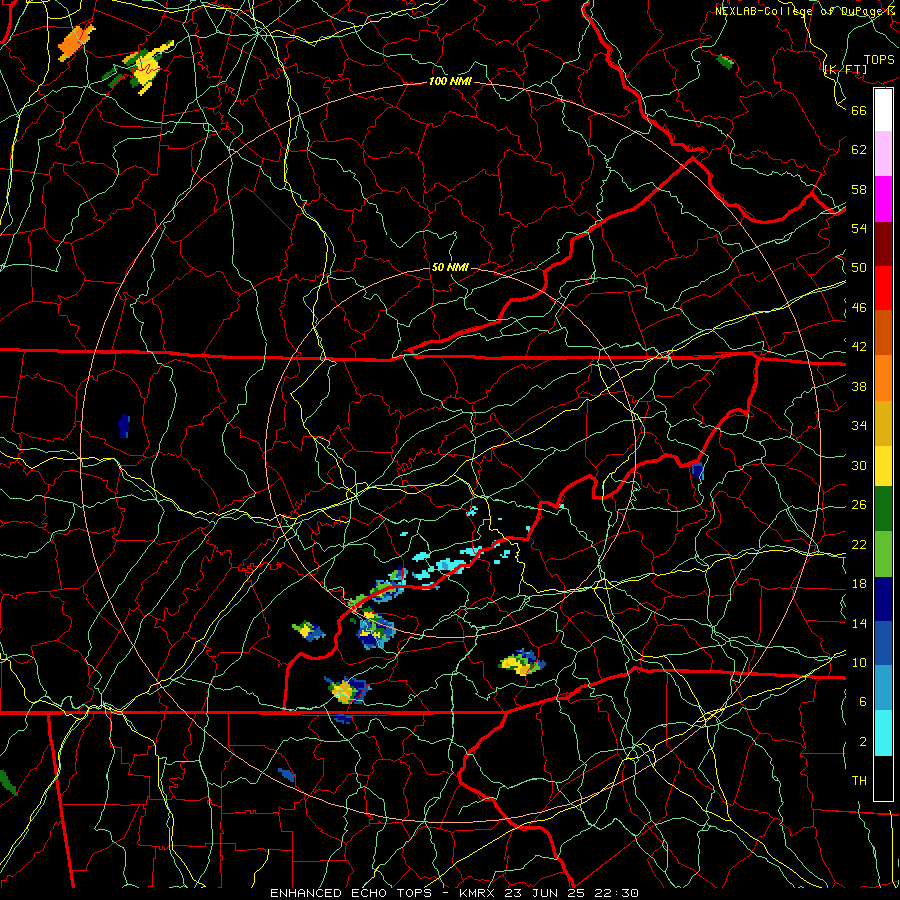The width and height of the screenshot is (900, 900).
Task: Select the dark green legend swatch
Action: click(x=883, y=509)
